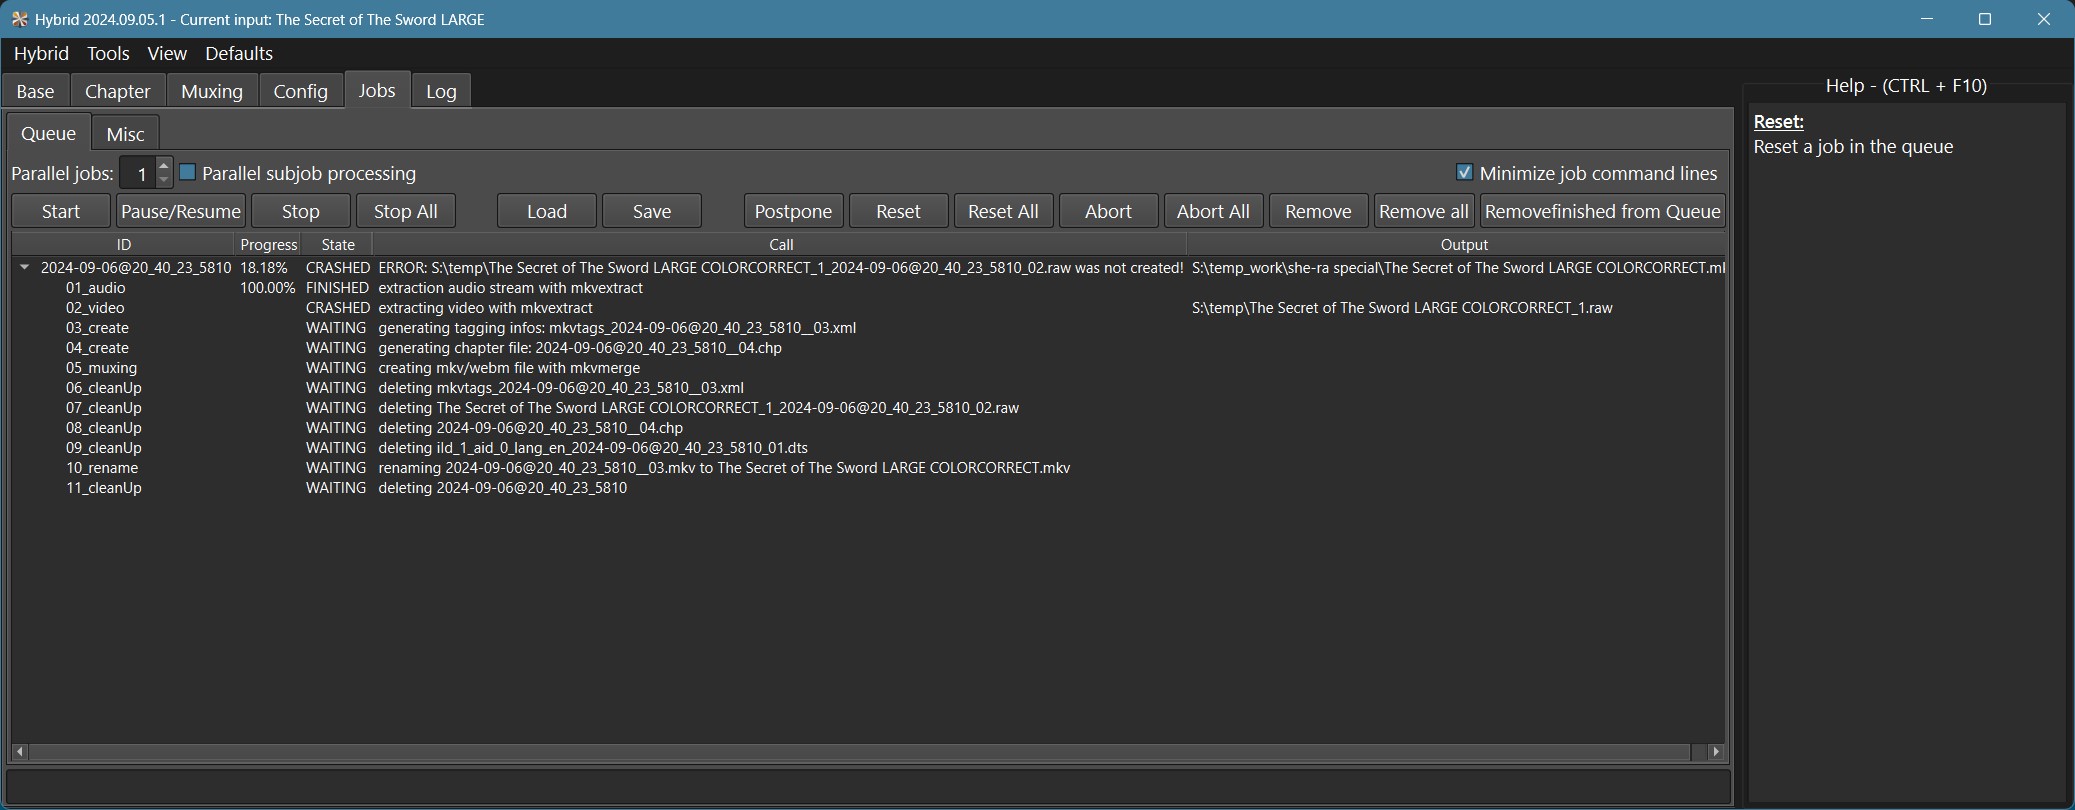This screenshot has width=2075, height=810.
Task: Select the 02_video crashed subjob row
Action: click(95, 308)
